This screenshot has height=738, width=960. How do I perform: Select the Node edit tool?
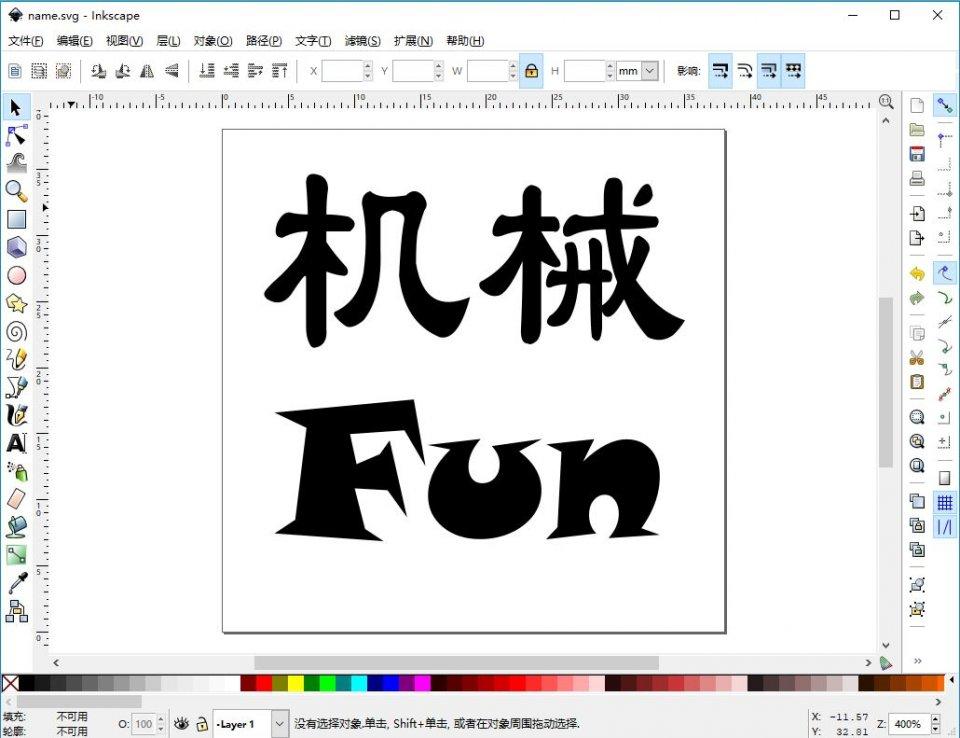[x=16, y=135]
